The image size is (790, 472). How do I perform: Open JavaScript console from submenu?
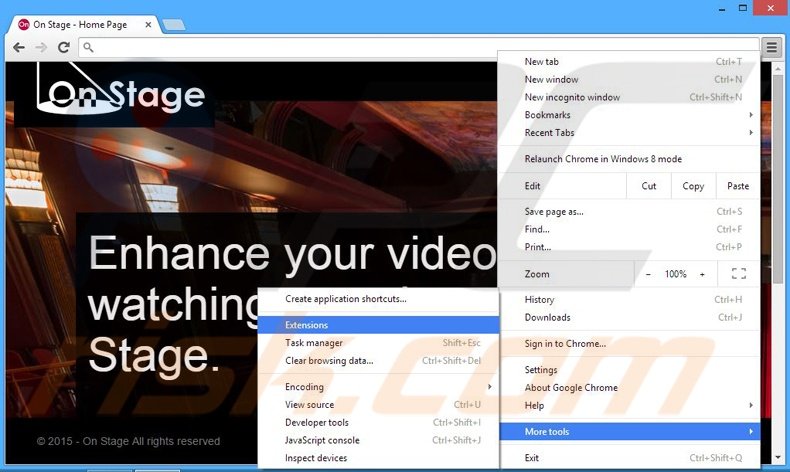pos(378,440)
